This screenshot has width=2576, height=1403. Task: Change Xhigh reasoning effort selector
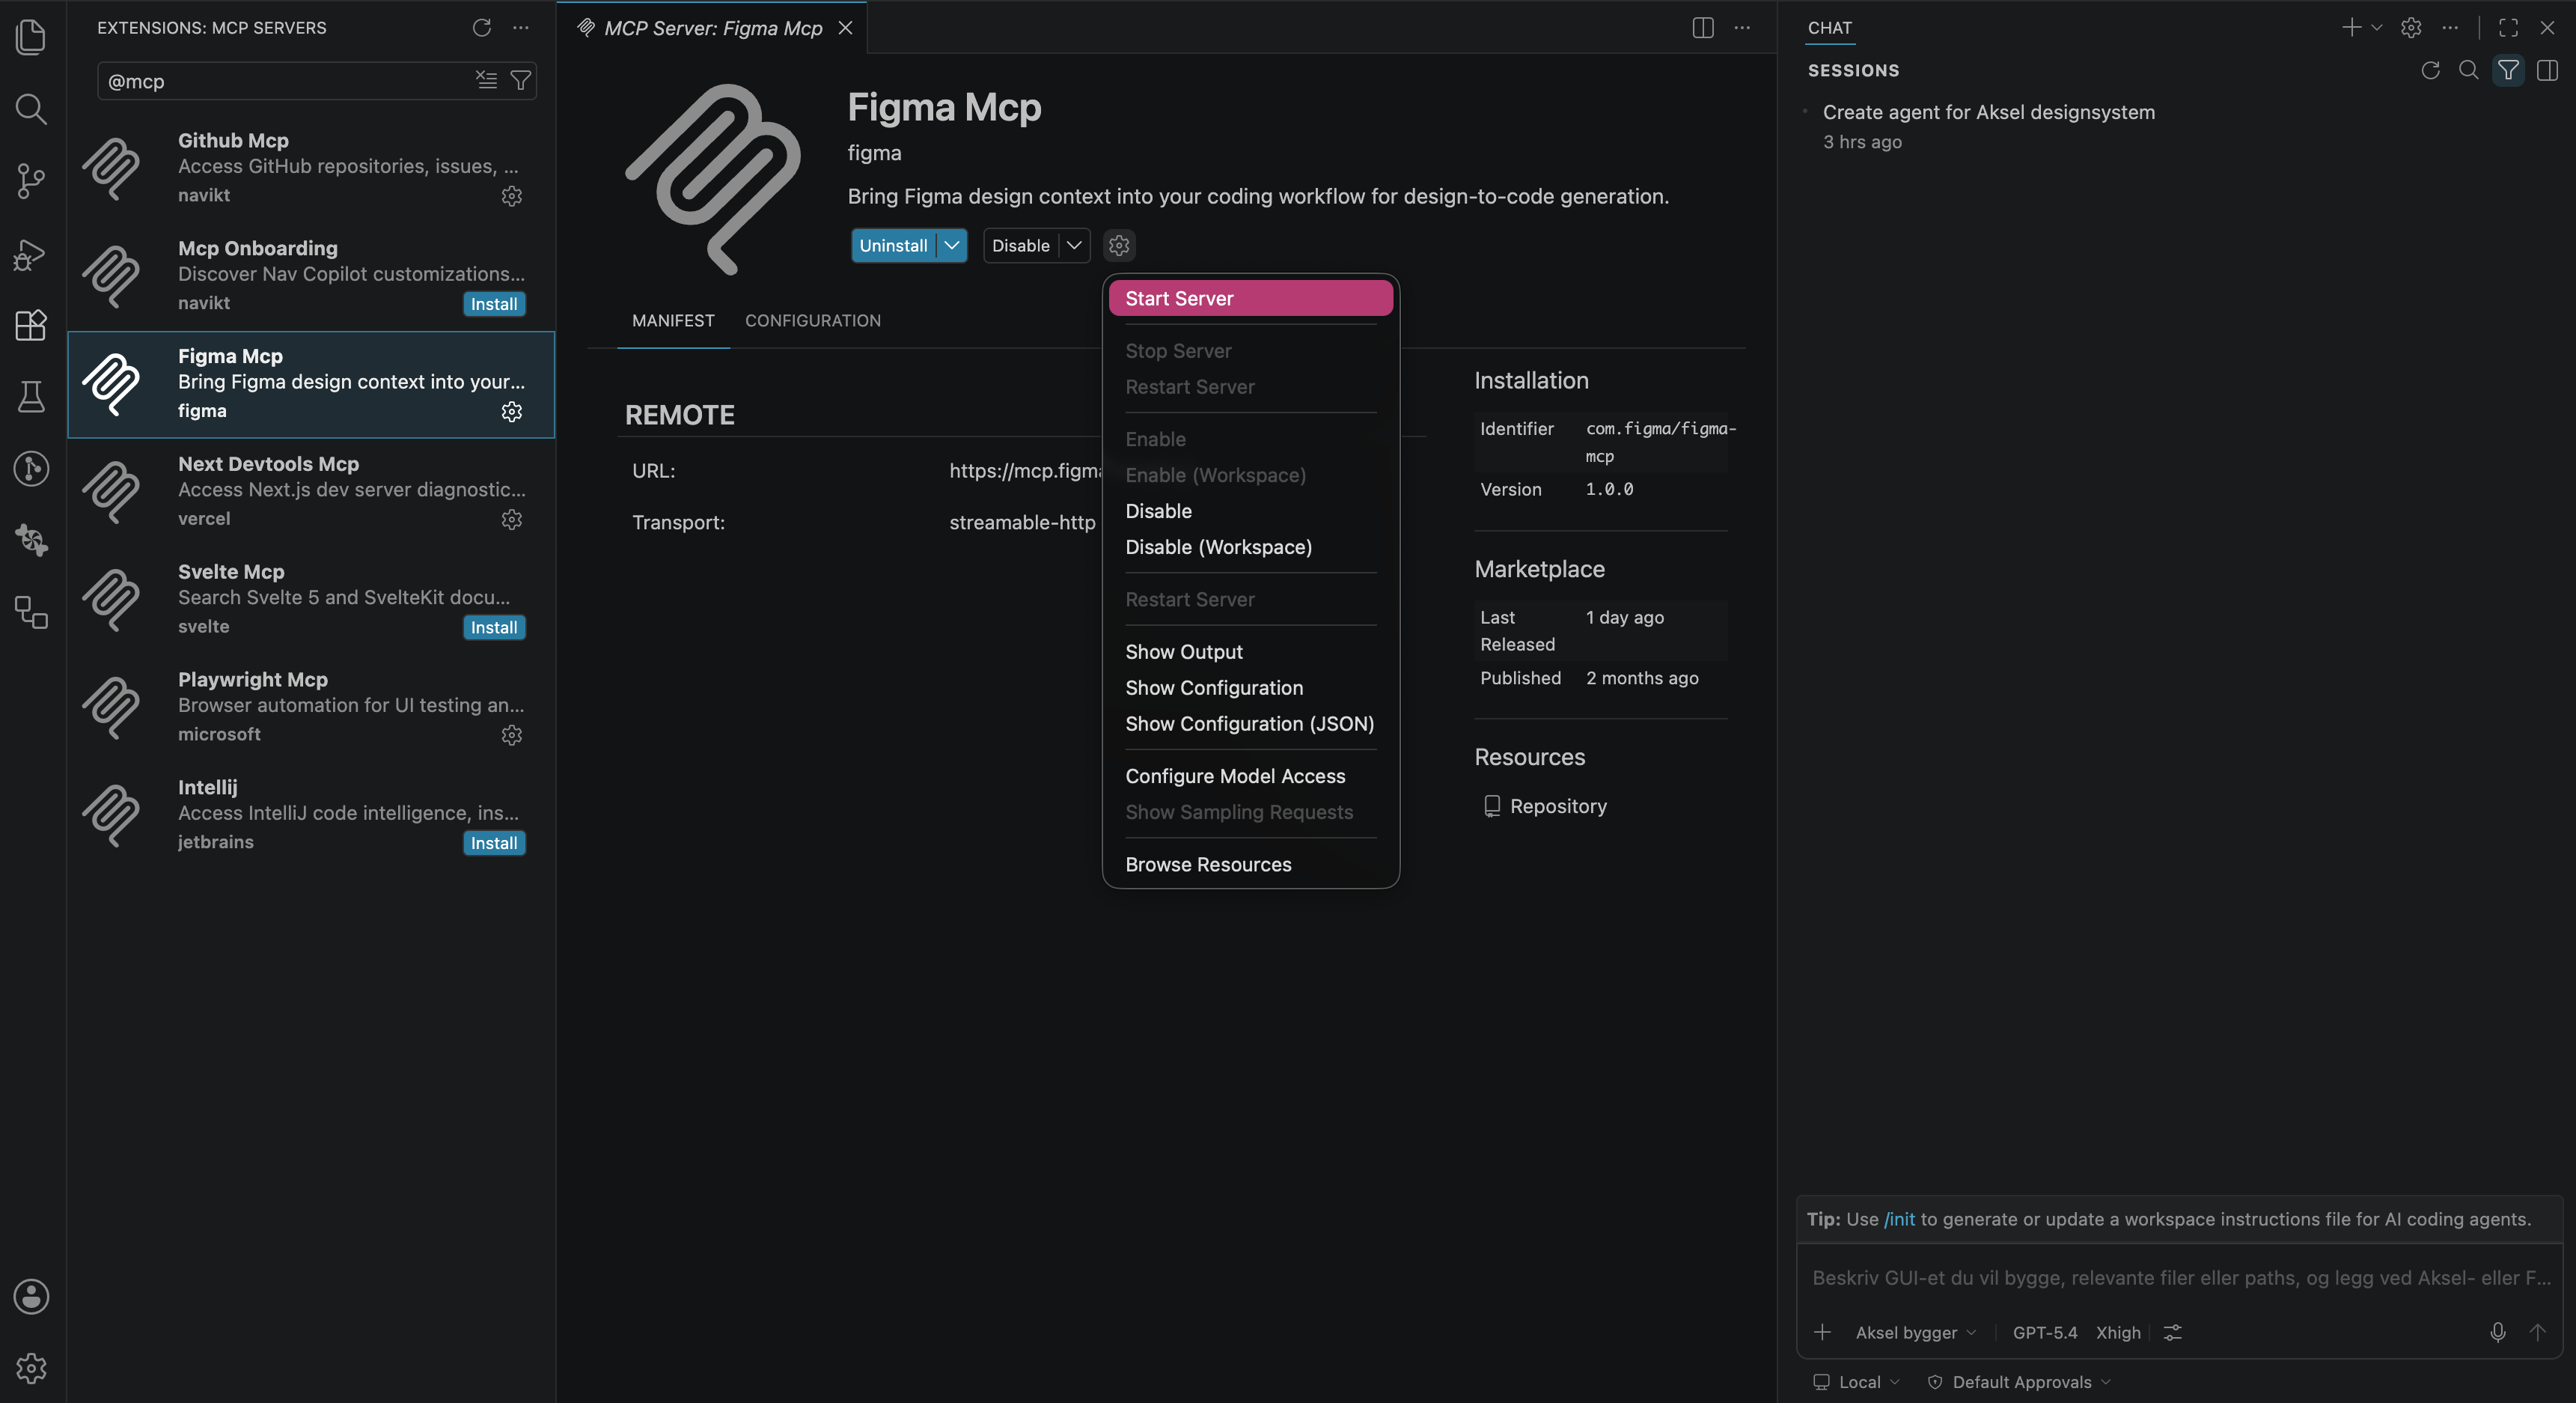pos(2118,1332)
